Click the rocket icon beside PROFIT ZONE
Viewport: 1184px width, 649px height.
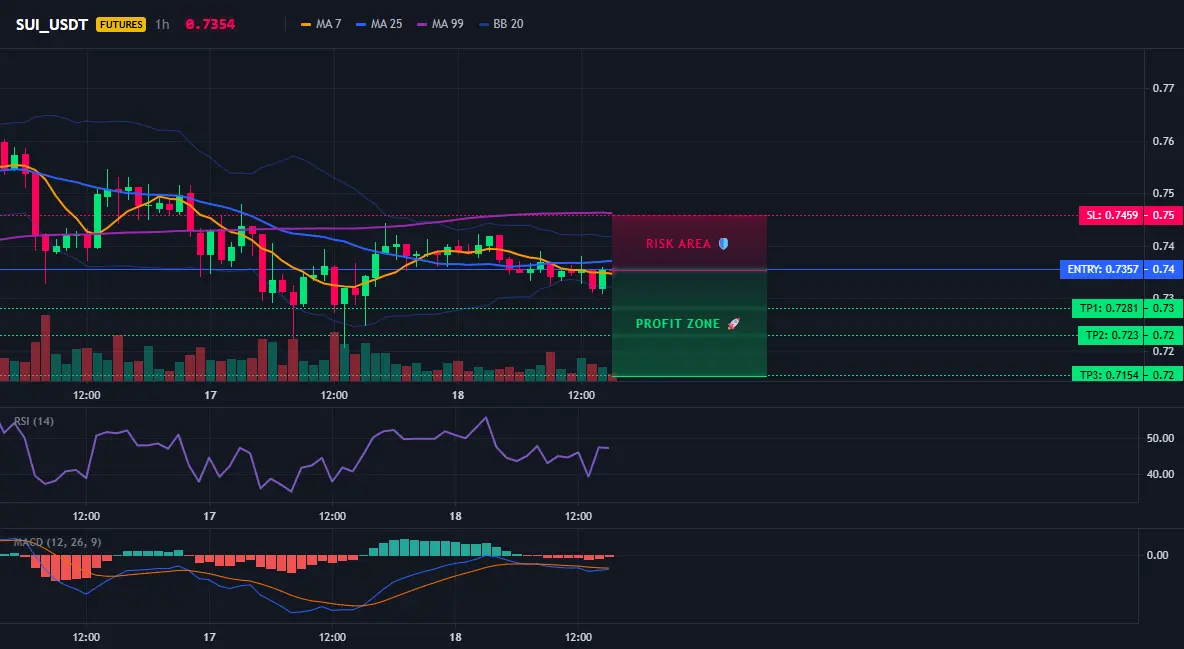[733, 323]
